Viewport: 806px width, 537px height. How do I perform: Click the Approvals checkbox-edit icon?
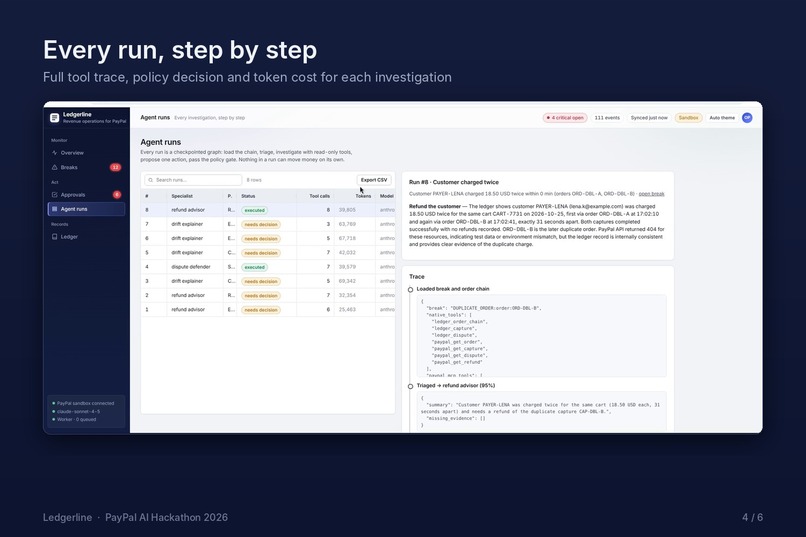[54, 195]
